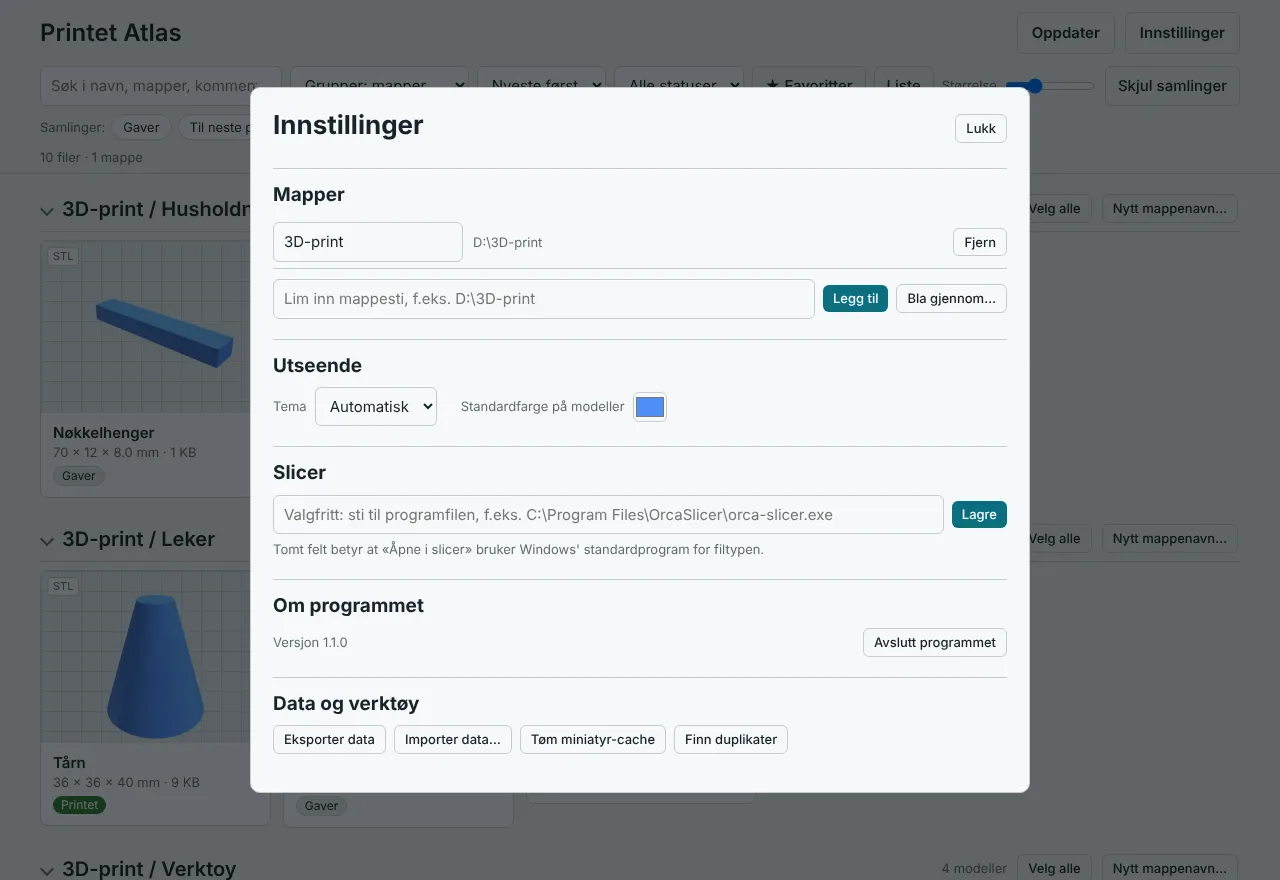Collapse the 3D-print / Husholdning group chevron

click(x=47, y=211)
